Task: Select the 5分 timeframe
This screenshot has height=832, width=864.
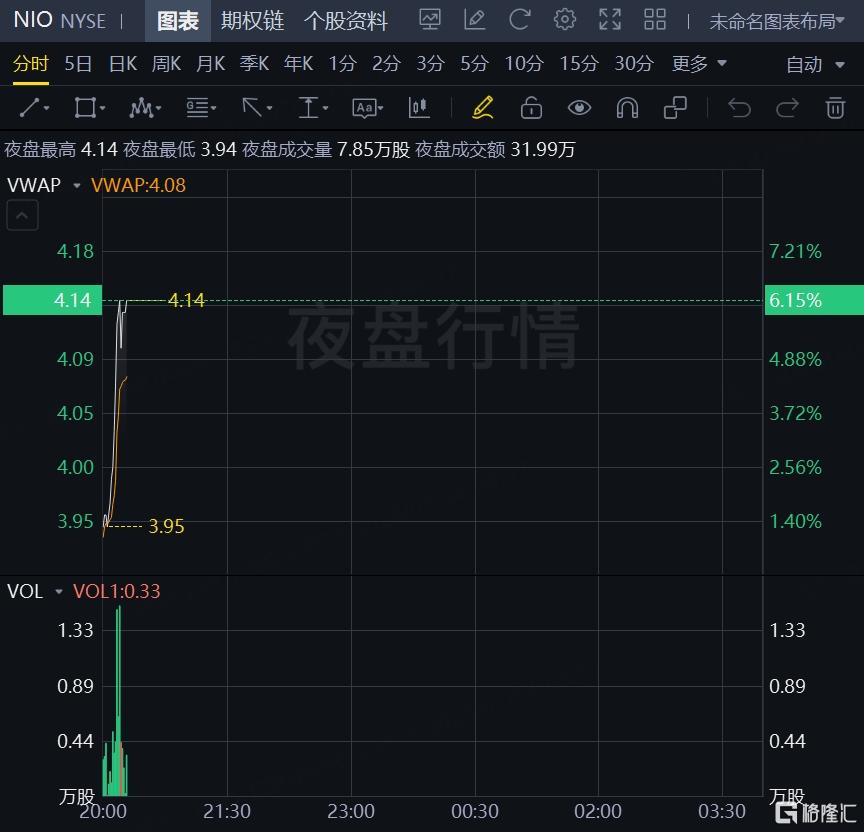Action: tap(474, 63)
